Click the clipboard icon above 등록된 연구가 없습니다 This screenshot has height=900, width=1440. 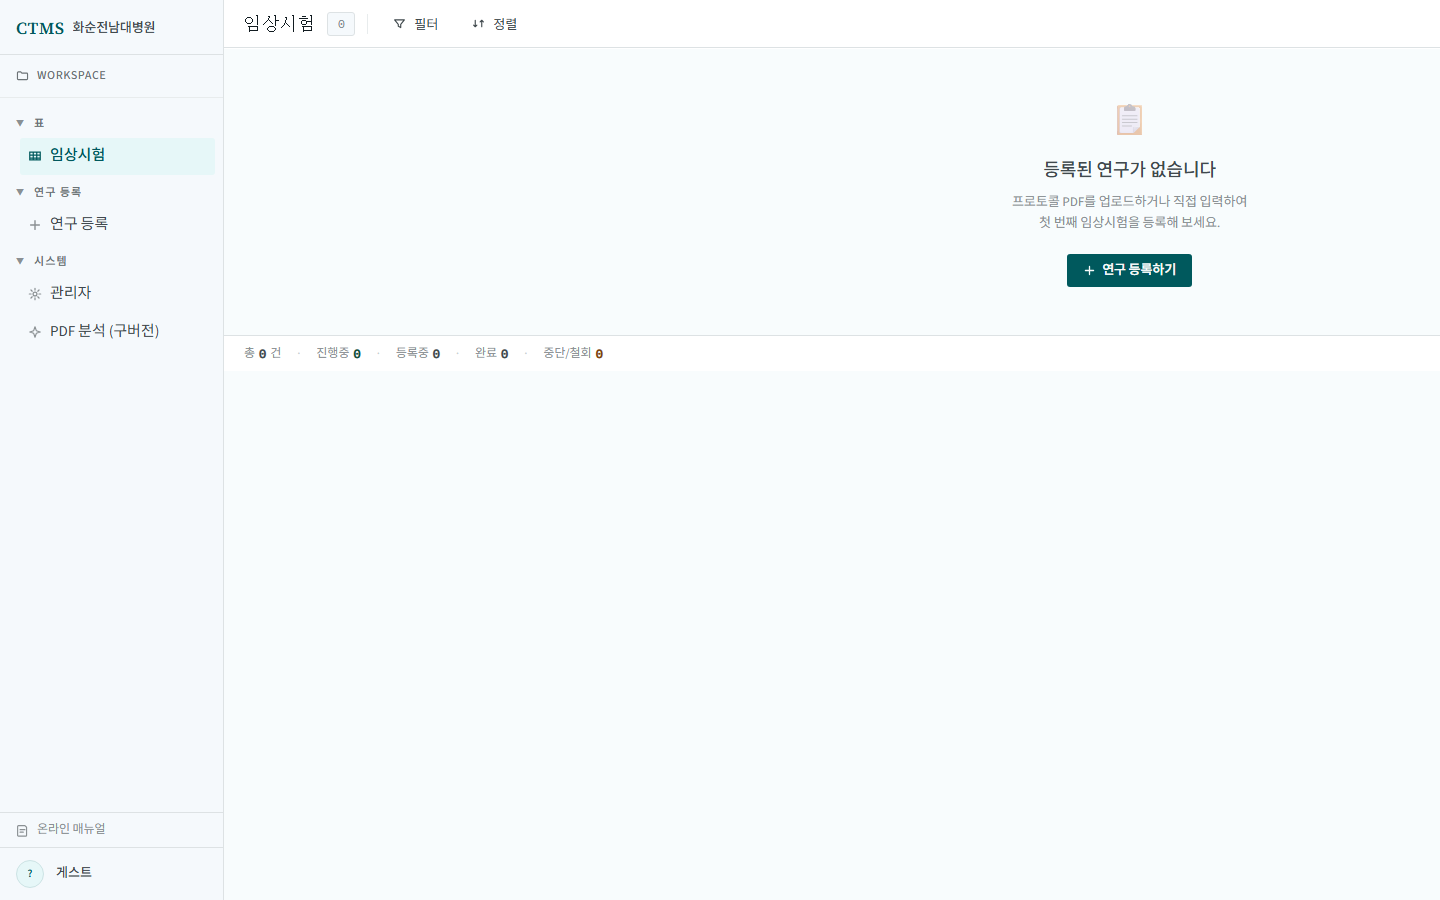[1129, 119]
